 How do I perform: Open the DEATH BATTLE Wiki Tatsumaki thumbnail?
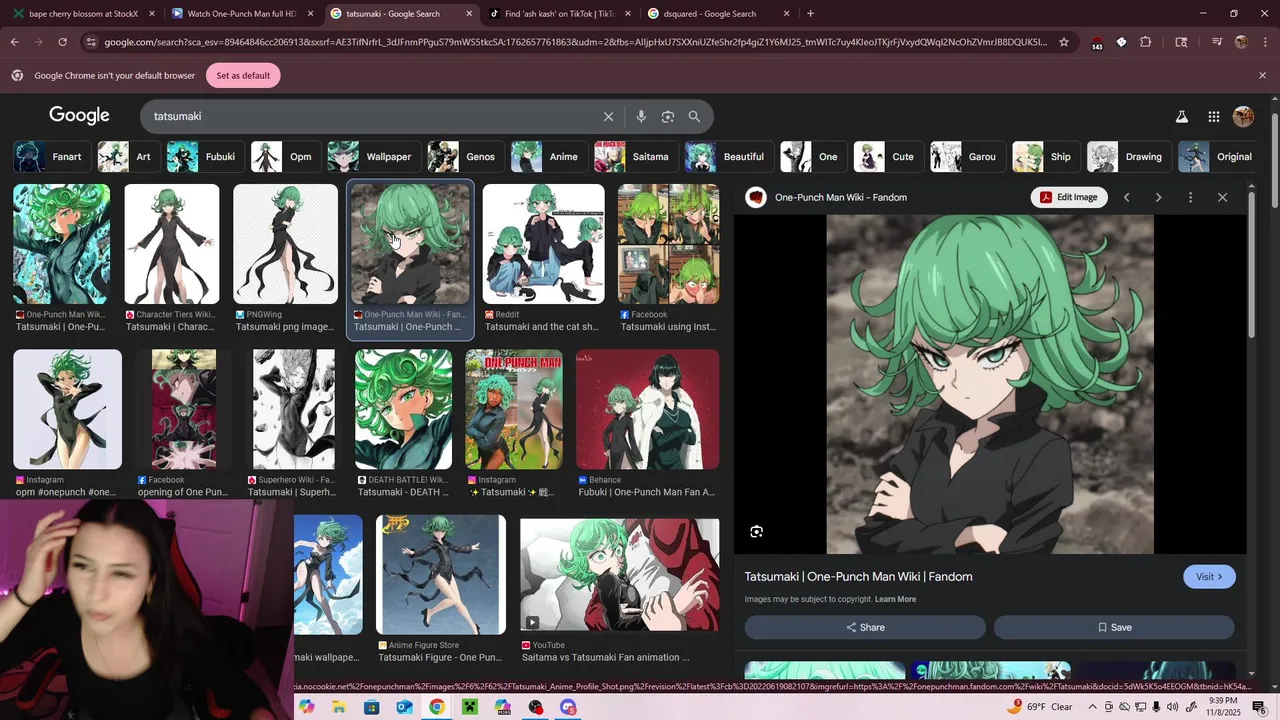point(403,409)
